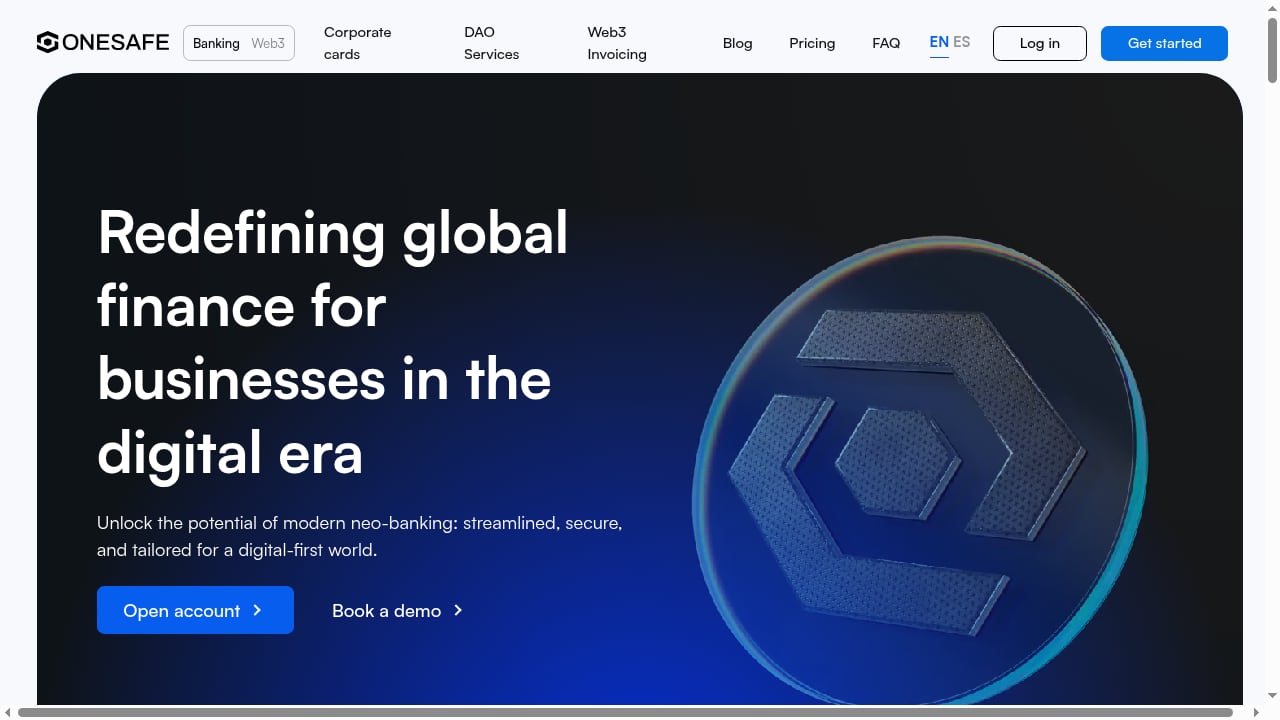Switch language to ES
Image resolution: width=1280 pixels, height=720 pixels.
pos(961,42)
